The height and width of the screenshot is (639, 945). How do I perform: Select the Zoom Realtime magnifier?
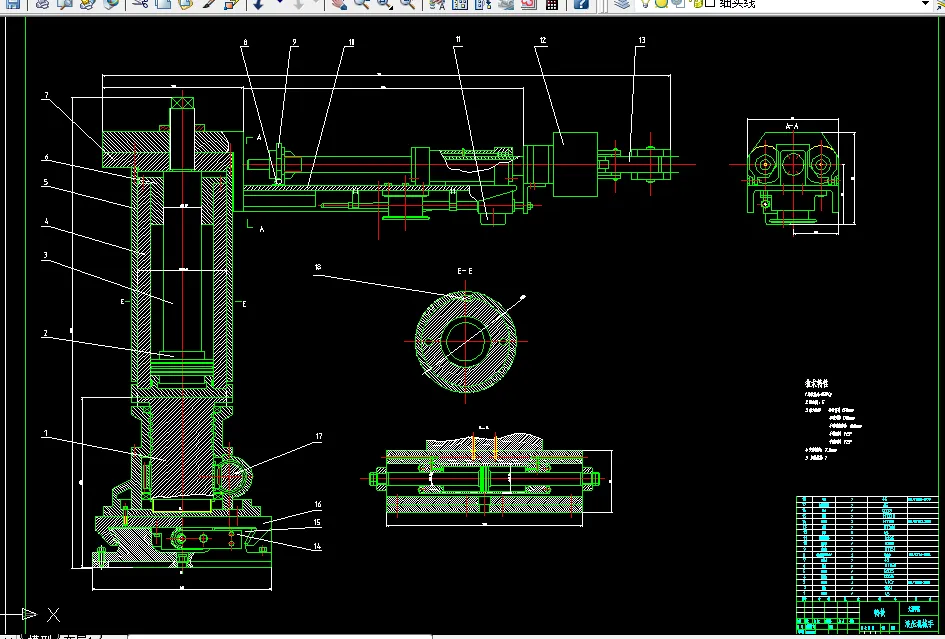point(362,4)
